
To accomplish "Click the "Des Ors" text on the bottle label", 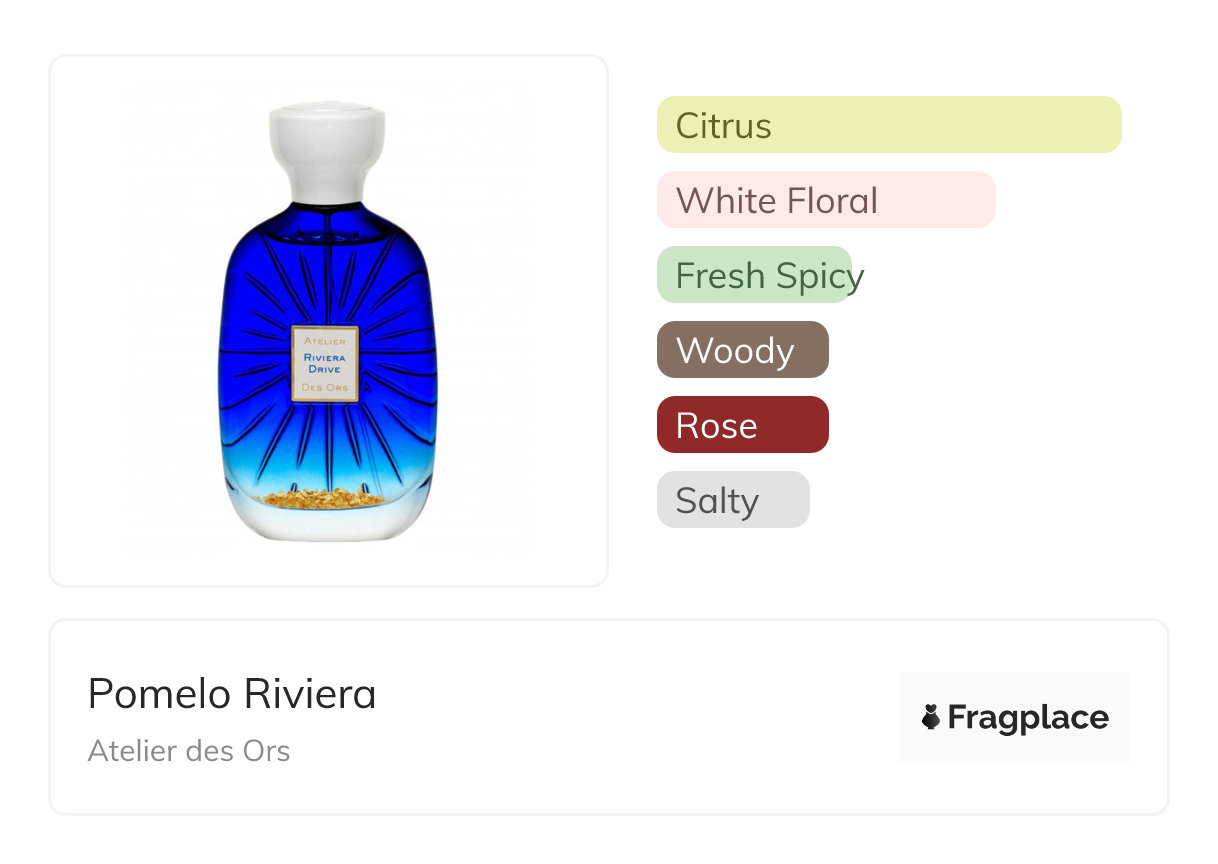I will 324,388.
